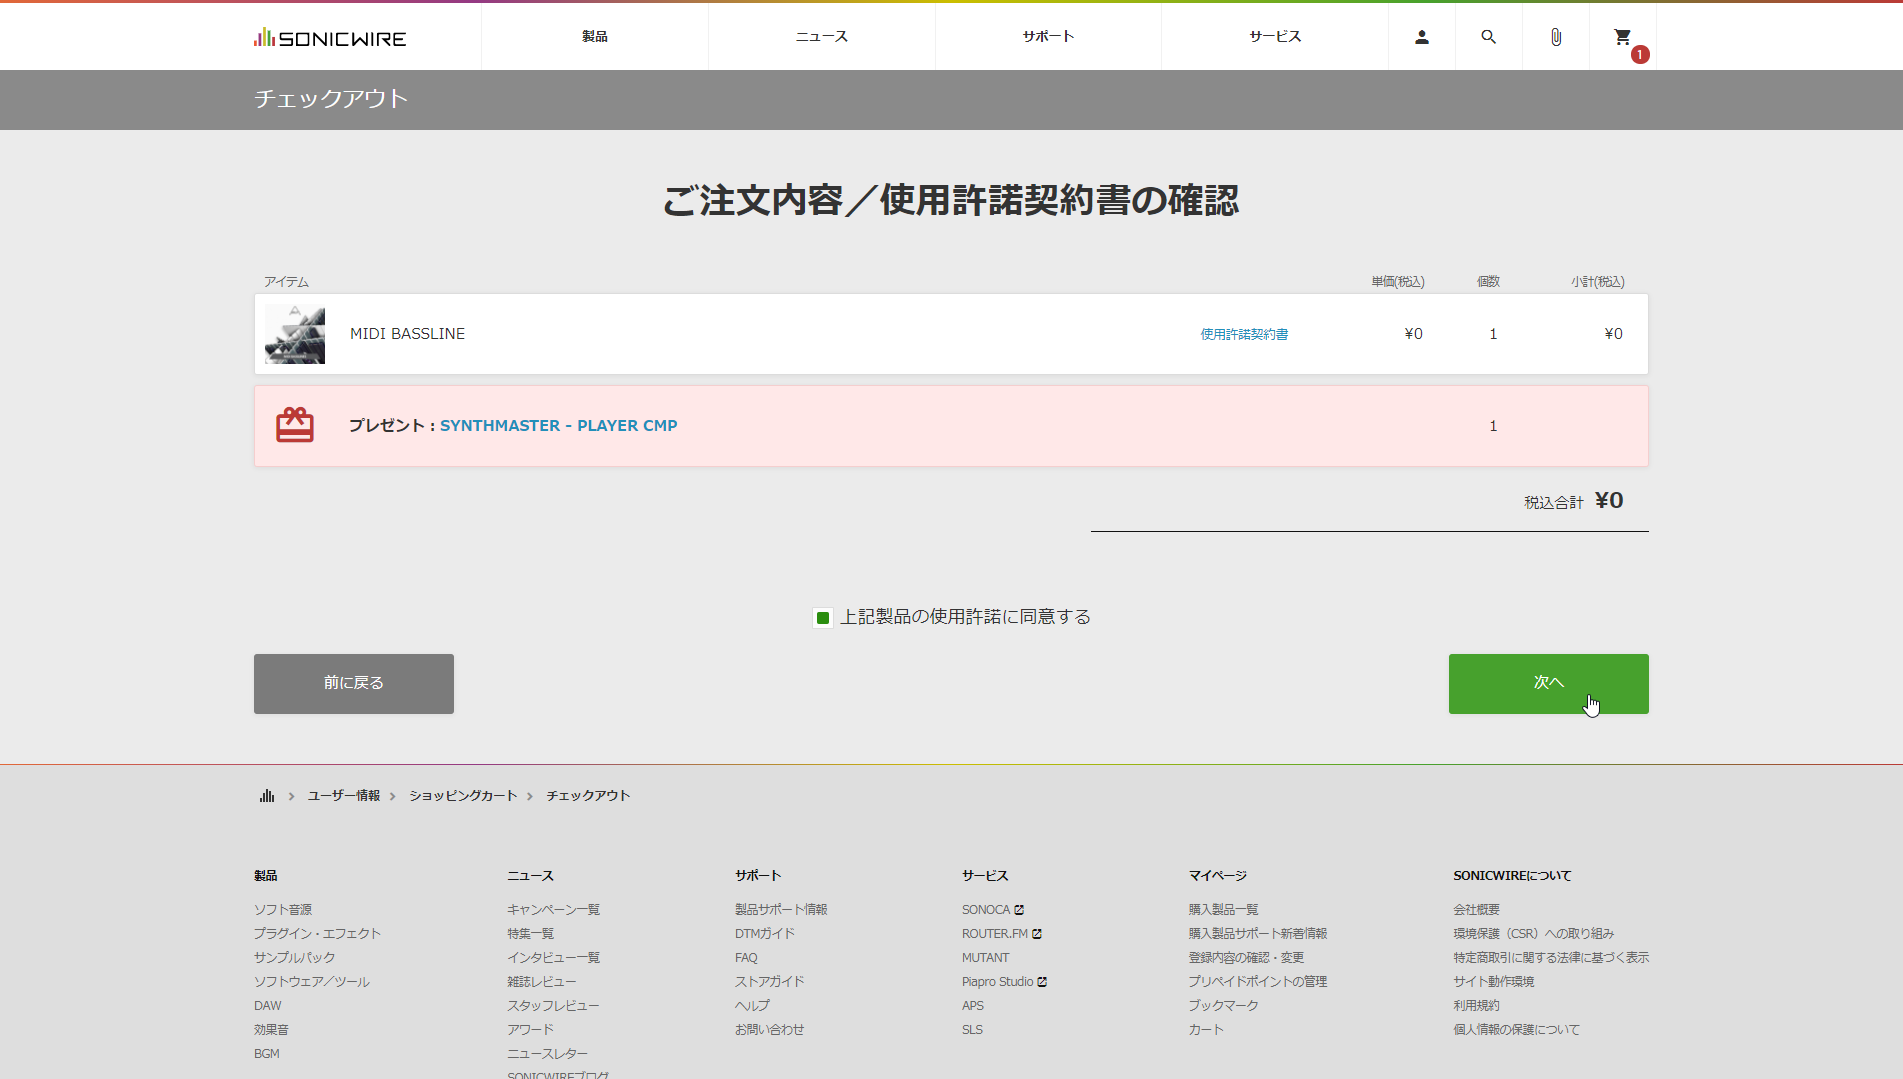Click the 次へ button
The width and height of the screenshot is (1903, 1079).
(1548, 684)
